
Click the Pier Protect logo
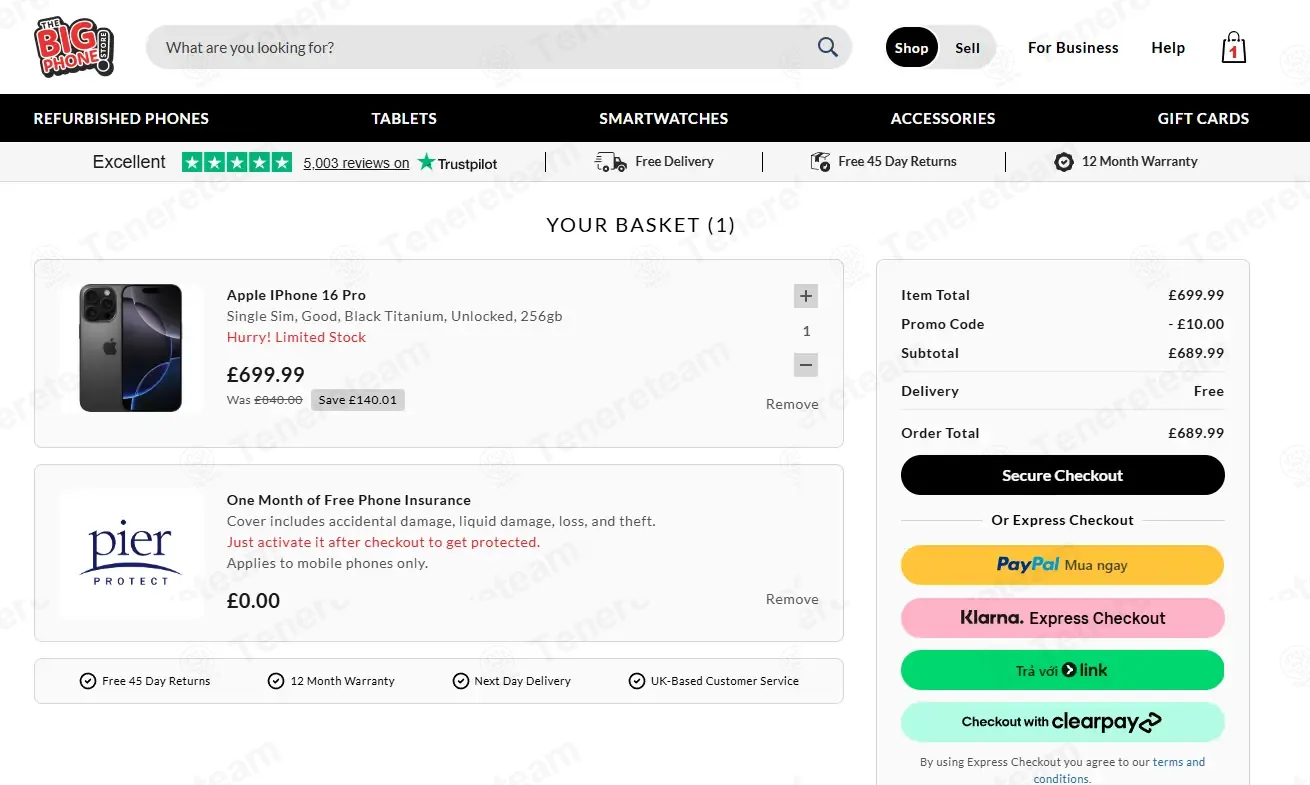coord(131,555)
